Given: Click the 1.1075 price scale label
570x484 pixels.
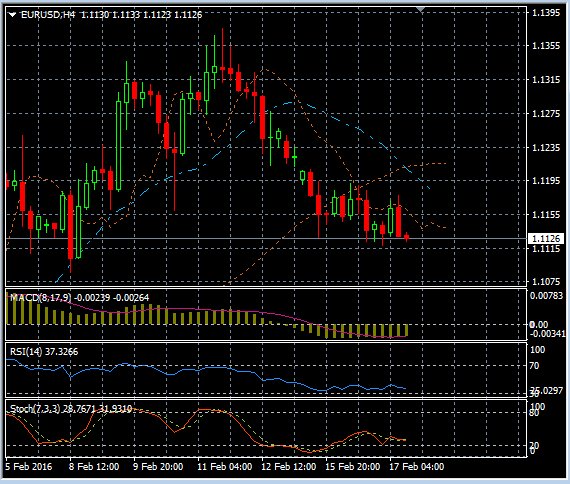Looking at the screenshot, I should point(546,281).
